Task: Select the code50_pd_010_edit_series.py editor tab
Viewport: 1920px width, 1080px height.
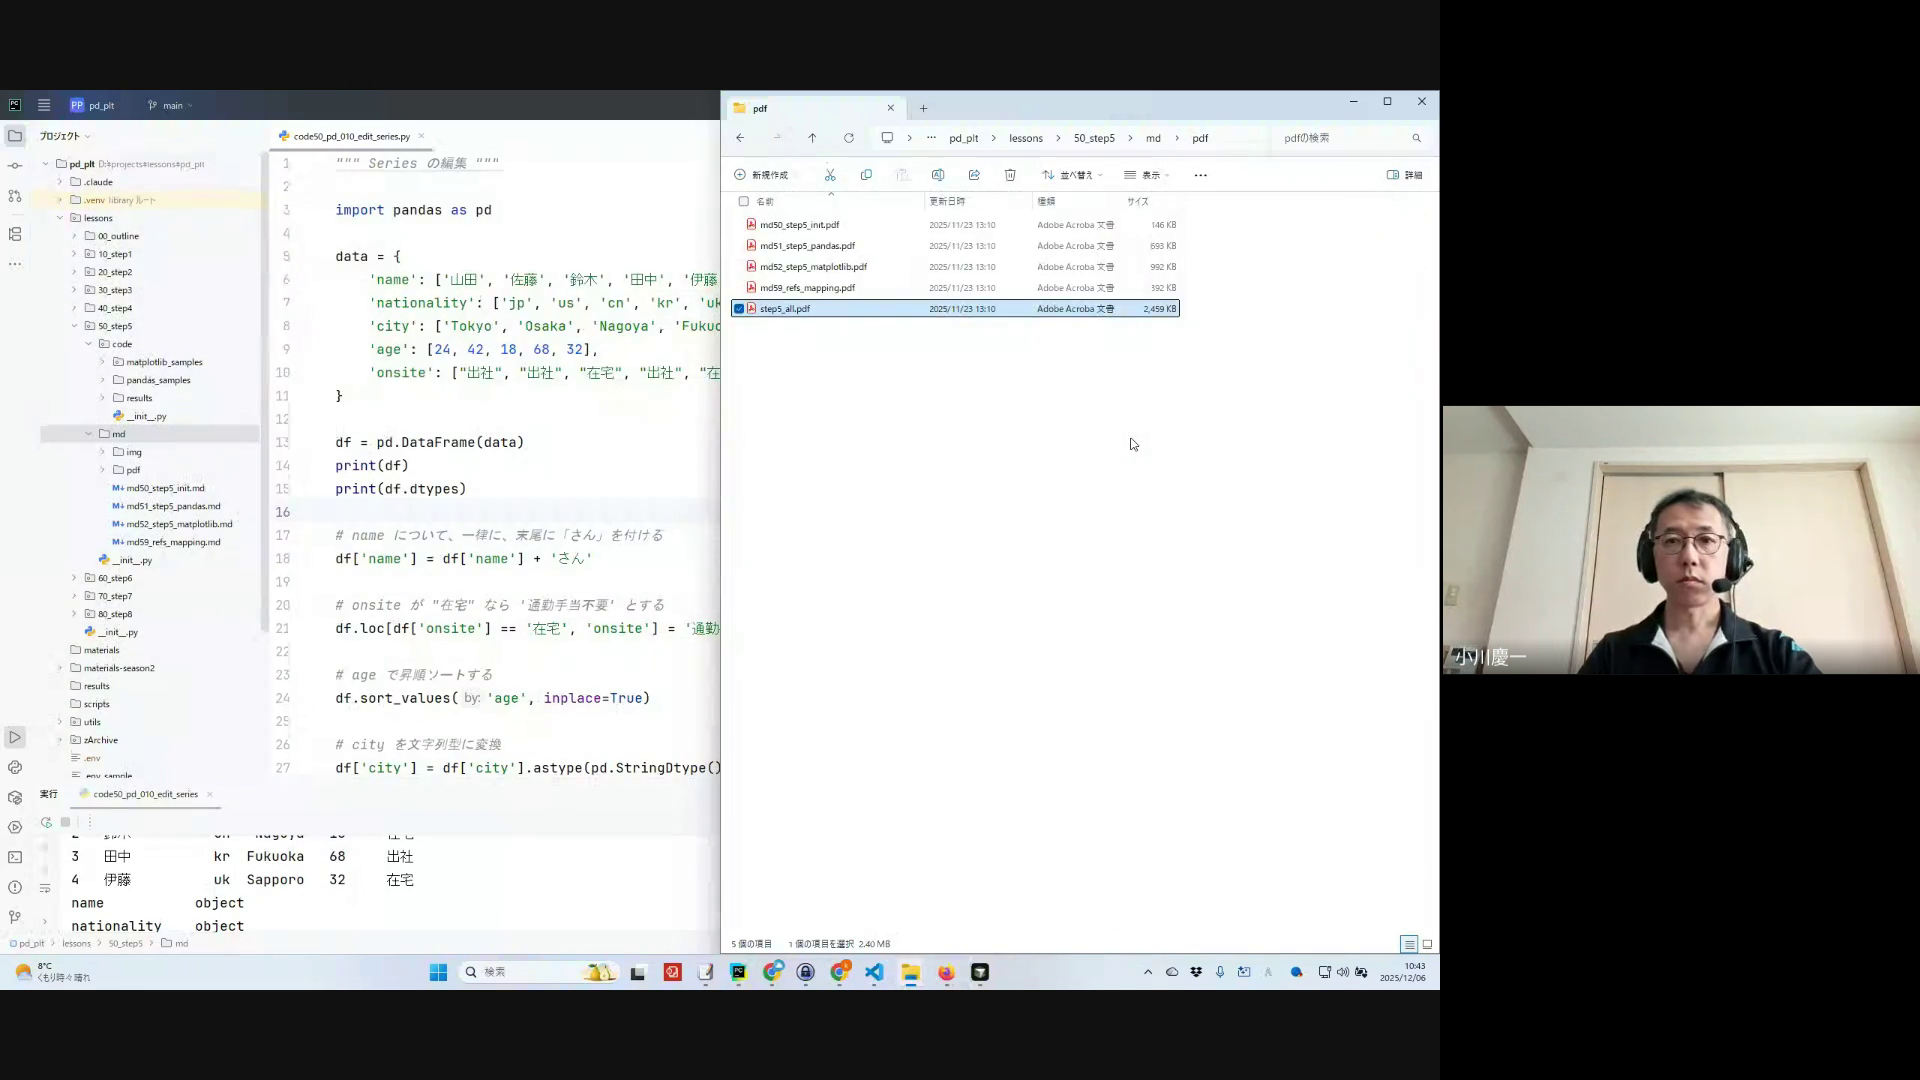Action: click(x=351, y=136)
